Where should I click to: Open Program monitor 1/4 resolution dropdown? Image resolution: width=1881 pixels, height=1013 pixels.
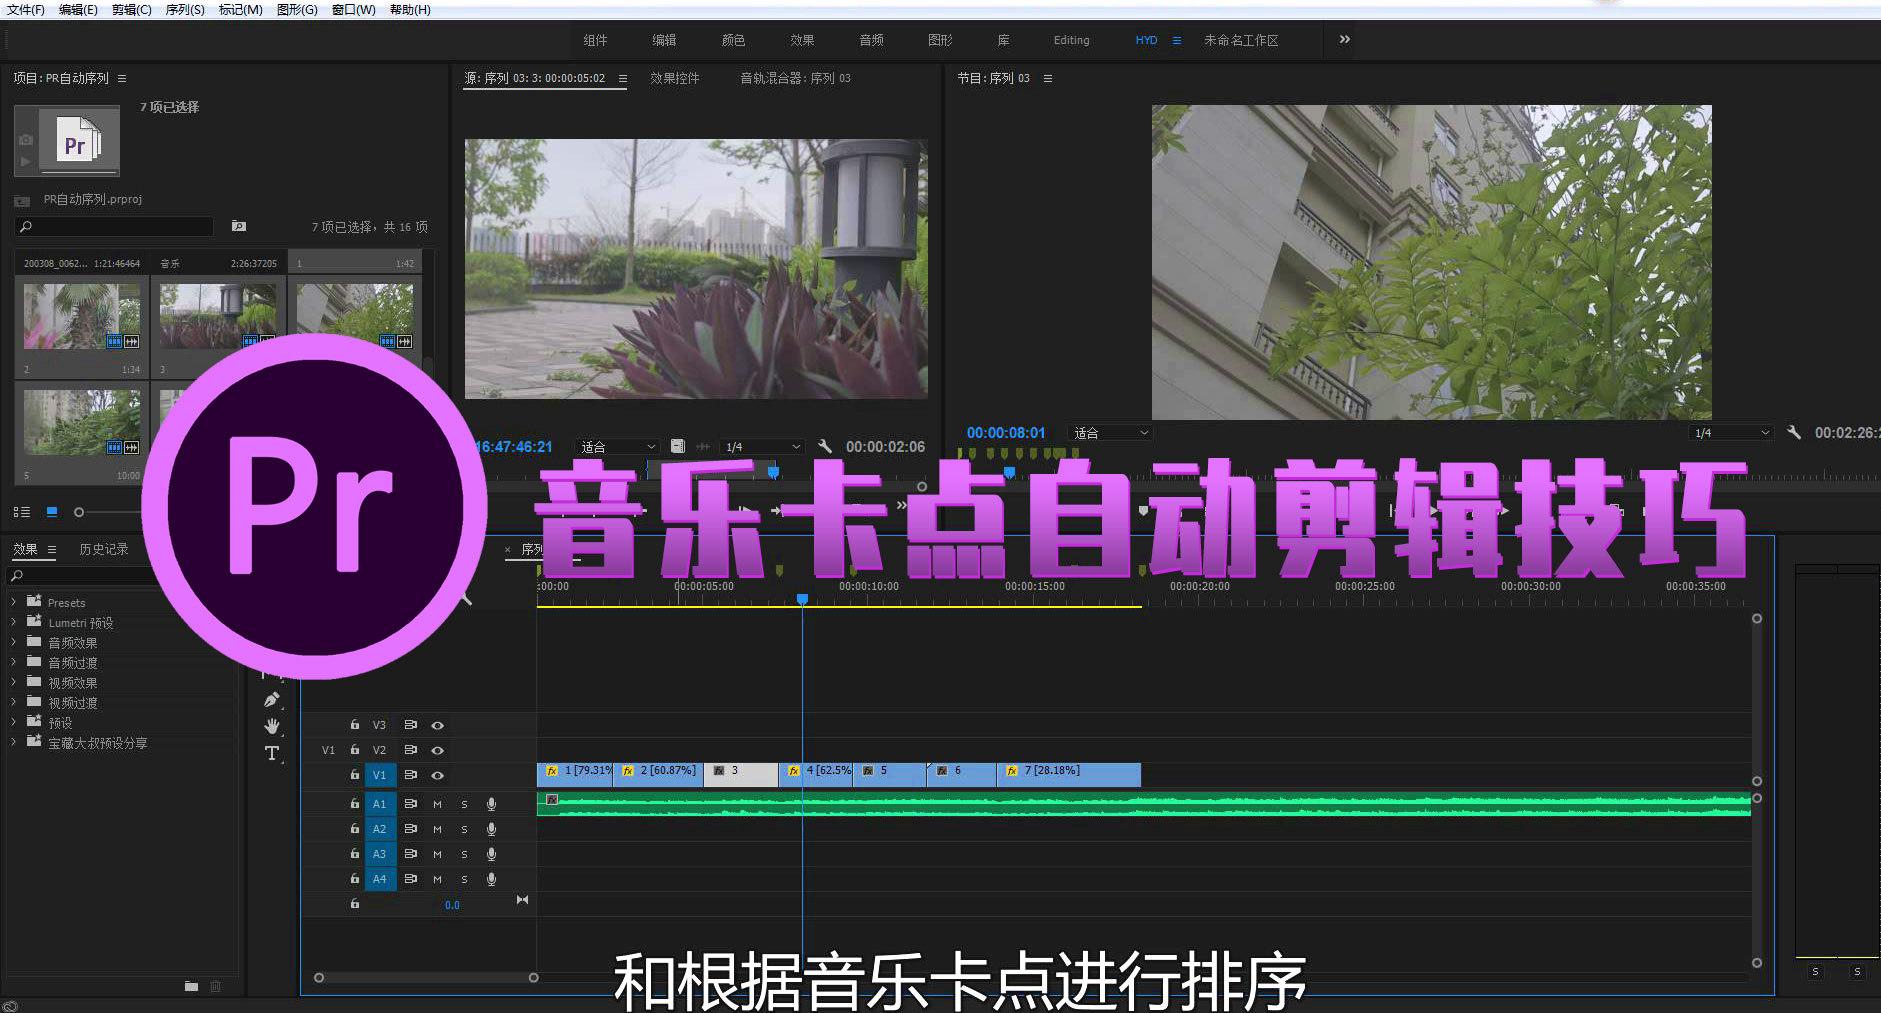[x=1731, y=432]
